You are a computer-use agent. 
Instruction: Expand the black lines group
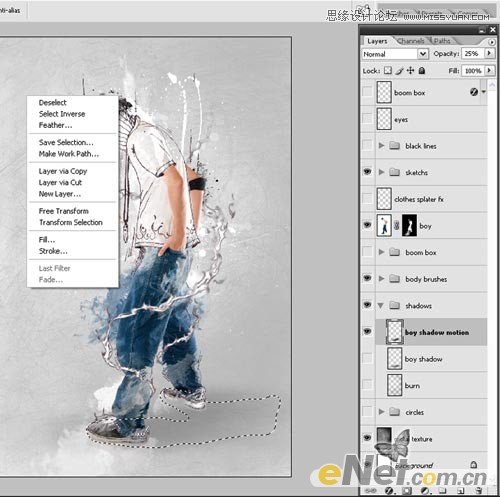(x=381, y=145)
